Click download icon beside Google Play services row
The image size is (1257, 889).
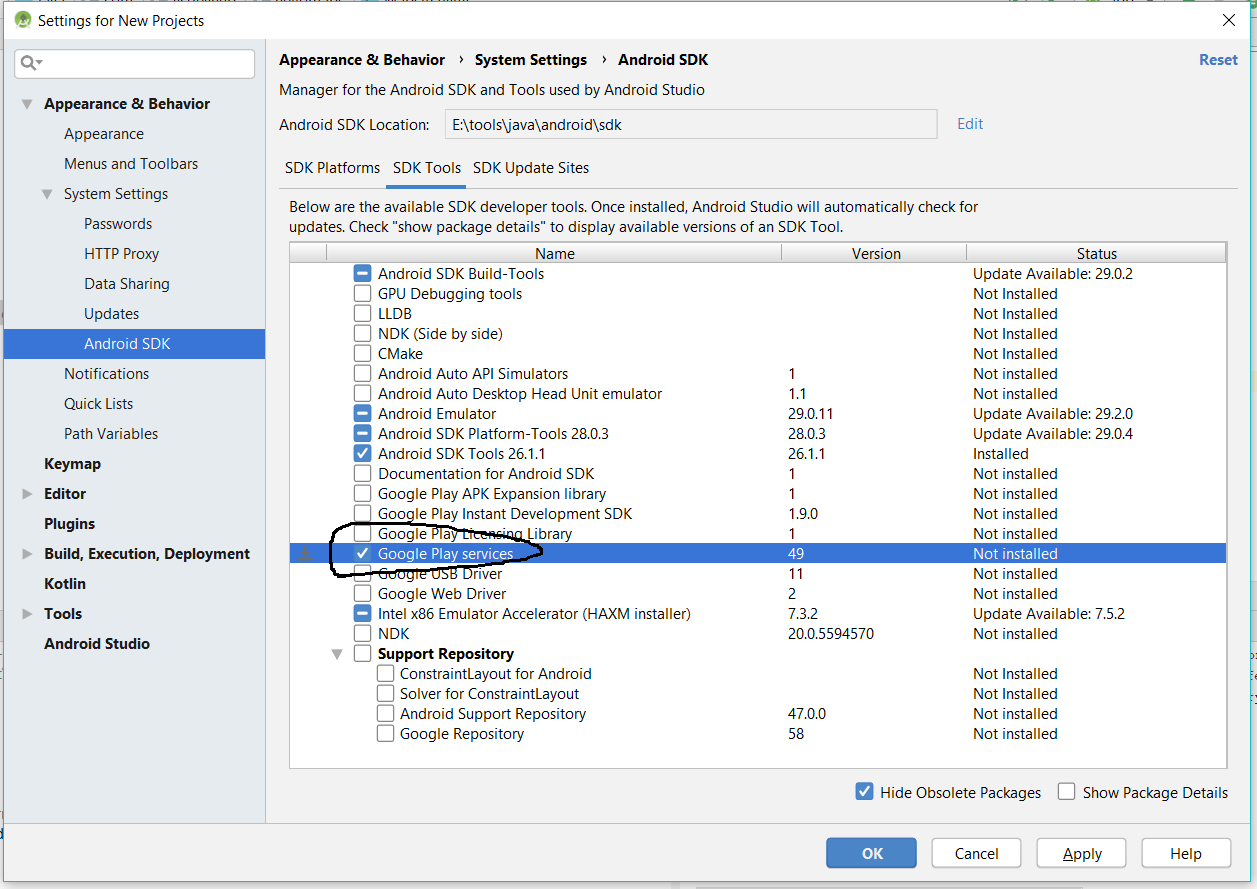click(305, 553)
